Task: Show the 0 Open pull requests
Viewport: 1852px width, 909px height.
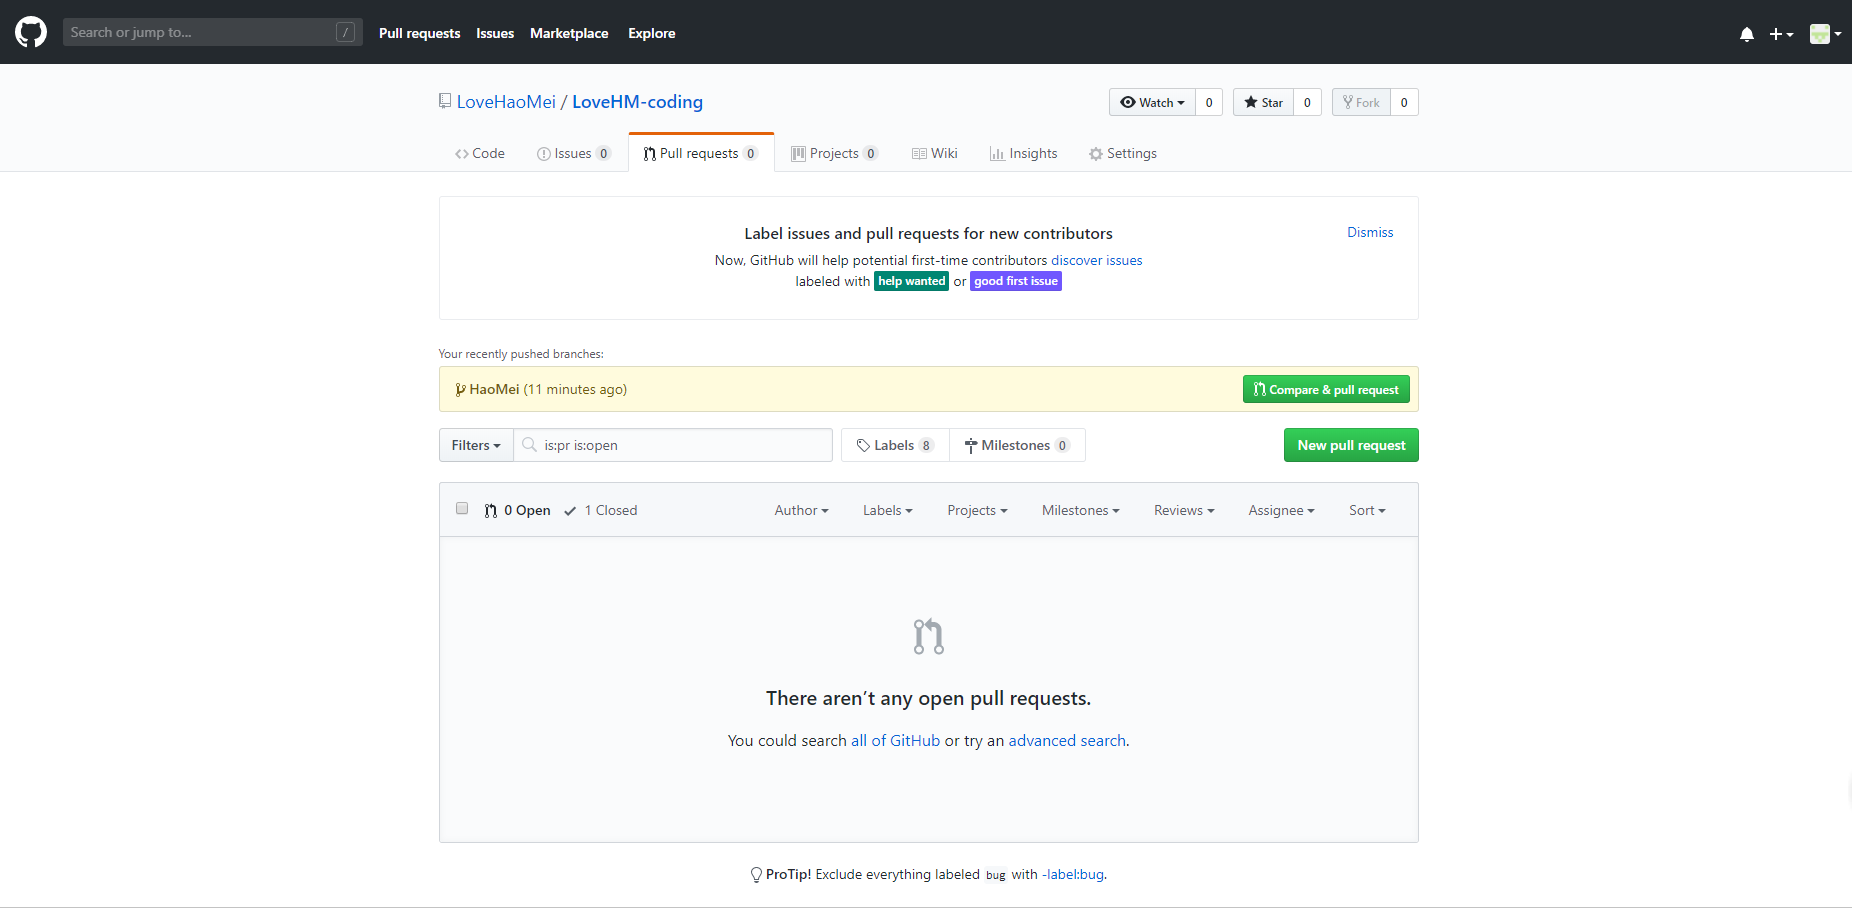Action: coord(518,510)
